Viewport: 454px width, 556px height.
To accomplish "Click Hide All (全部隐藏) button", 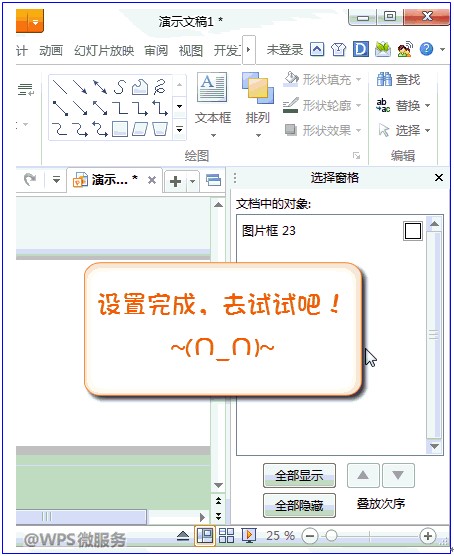I will tap(299, 505).
